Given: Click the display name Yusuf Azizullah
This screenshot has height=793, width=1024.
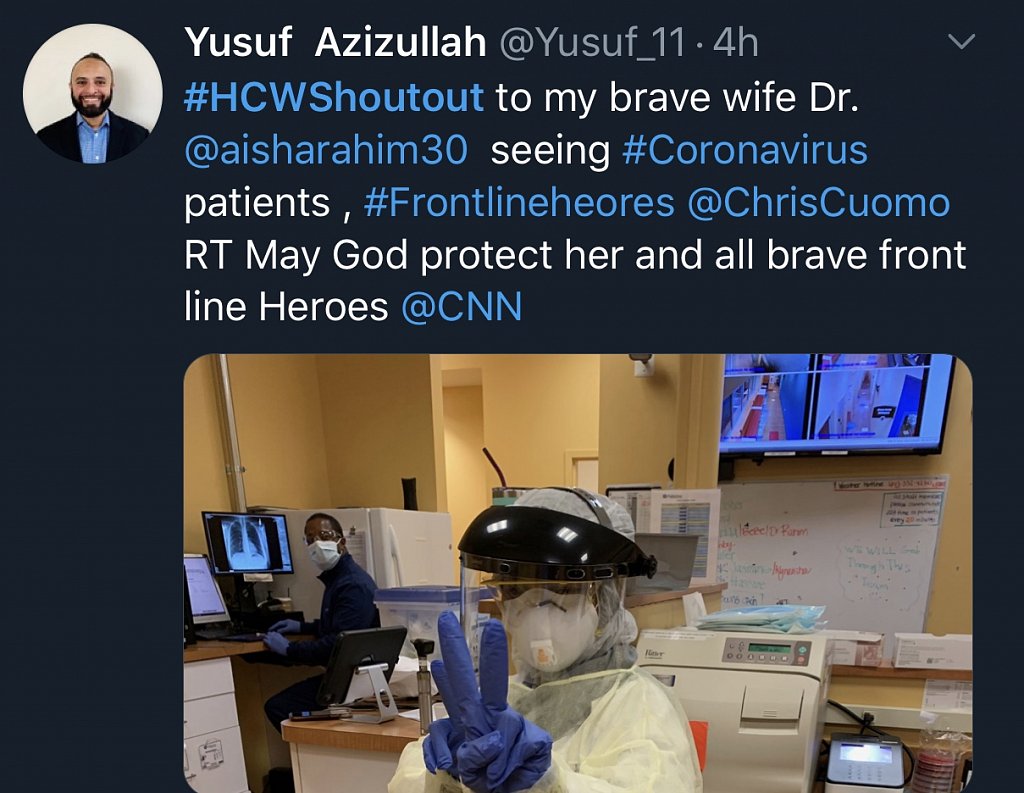Looking at the screenshot, I should point(335,43).
